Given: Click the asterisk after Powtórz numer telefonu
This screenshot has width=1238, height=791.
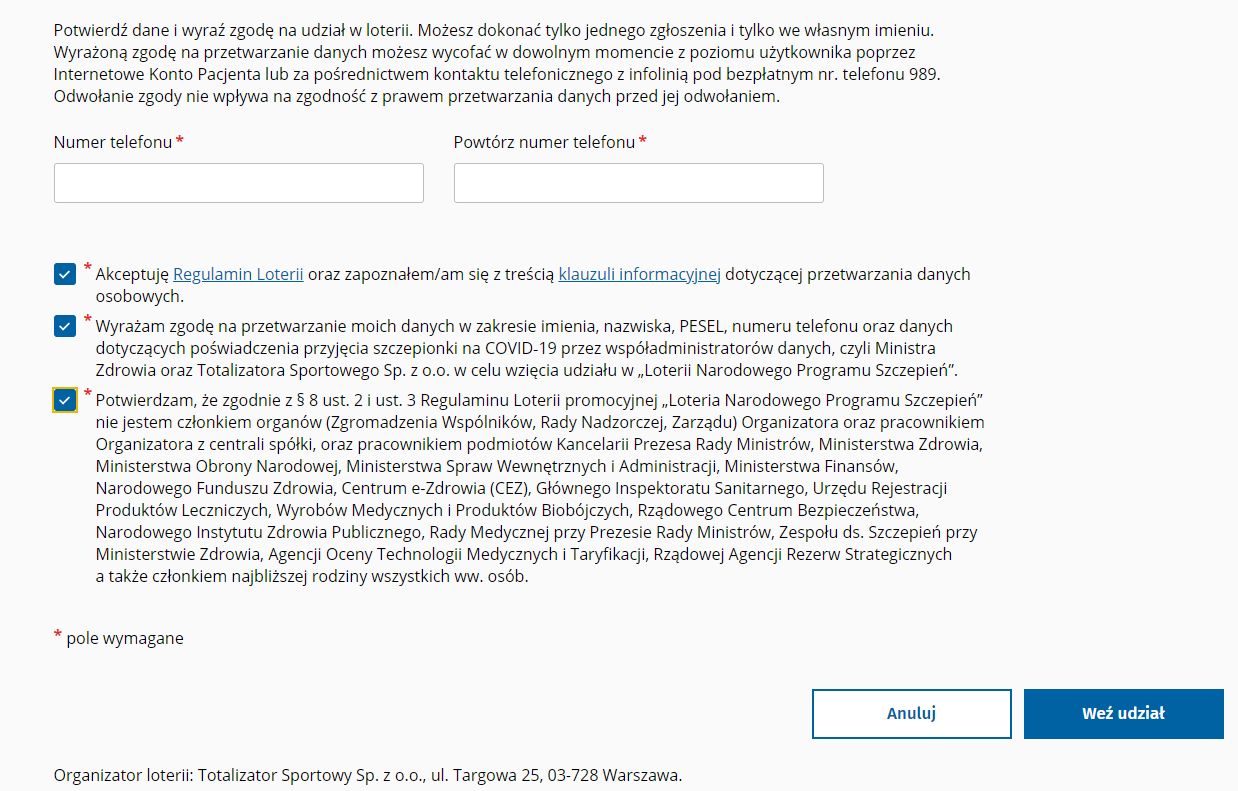Looking at the screenshot, I should click(643, 141).
